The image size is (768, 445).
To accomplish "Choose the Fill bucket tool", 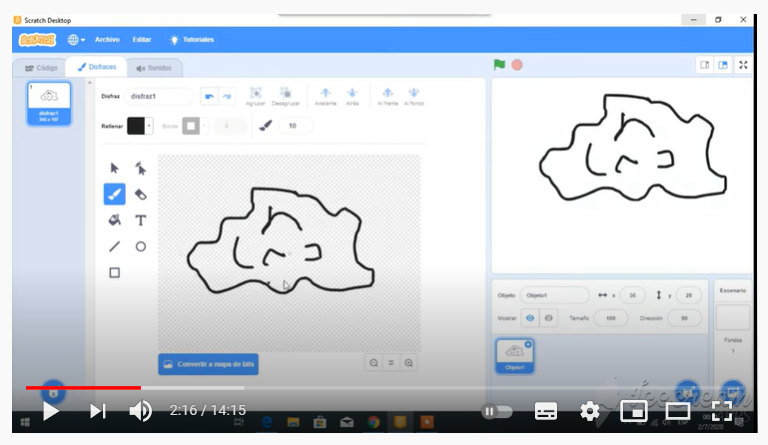I will coord(114,220).
